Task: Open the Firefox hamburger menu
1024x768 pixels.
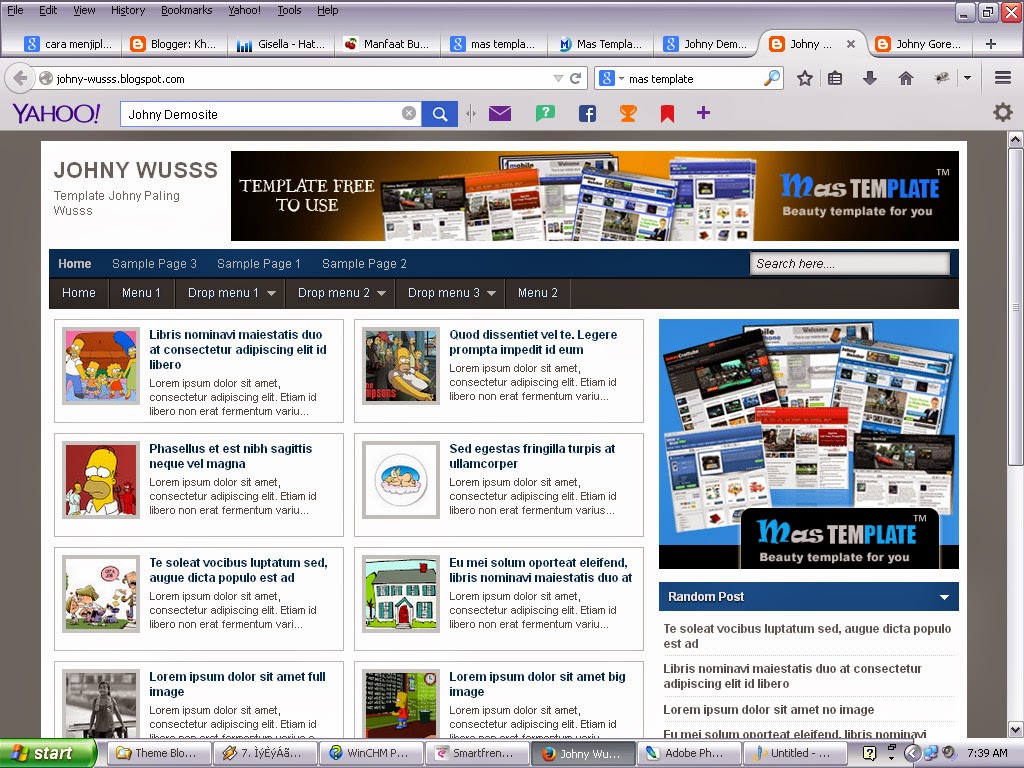Action: point(1003,78)
